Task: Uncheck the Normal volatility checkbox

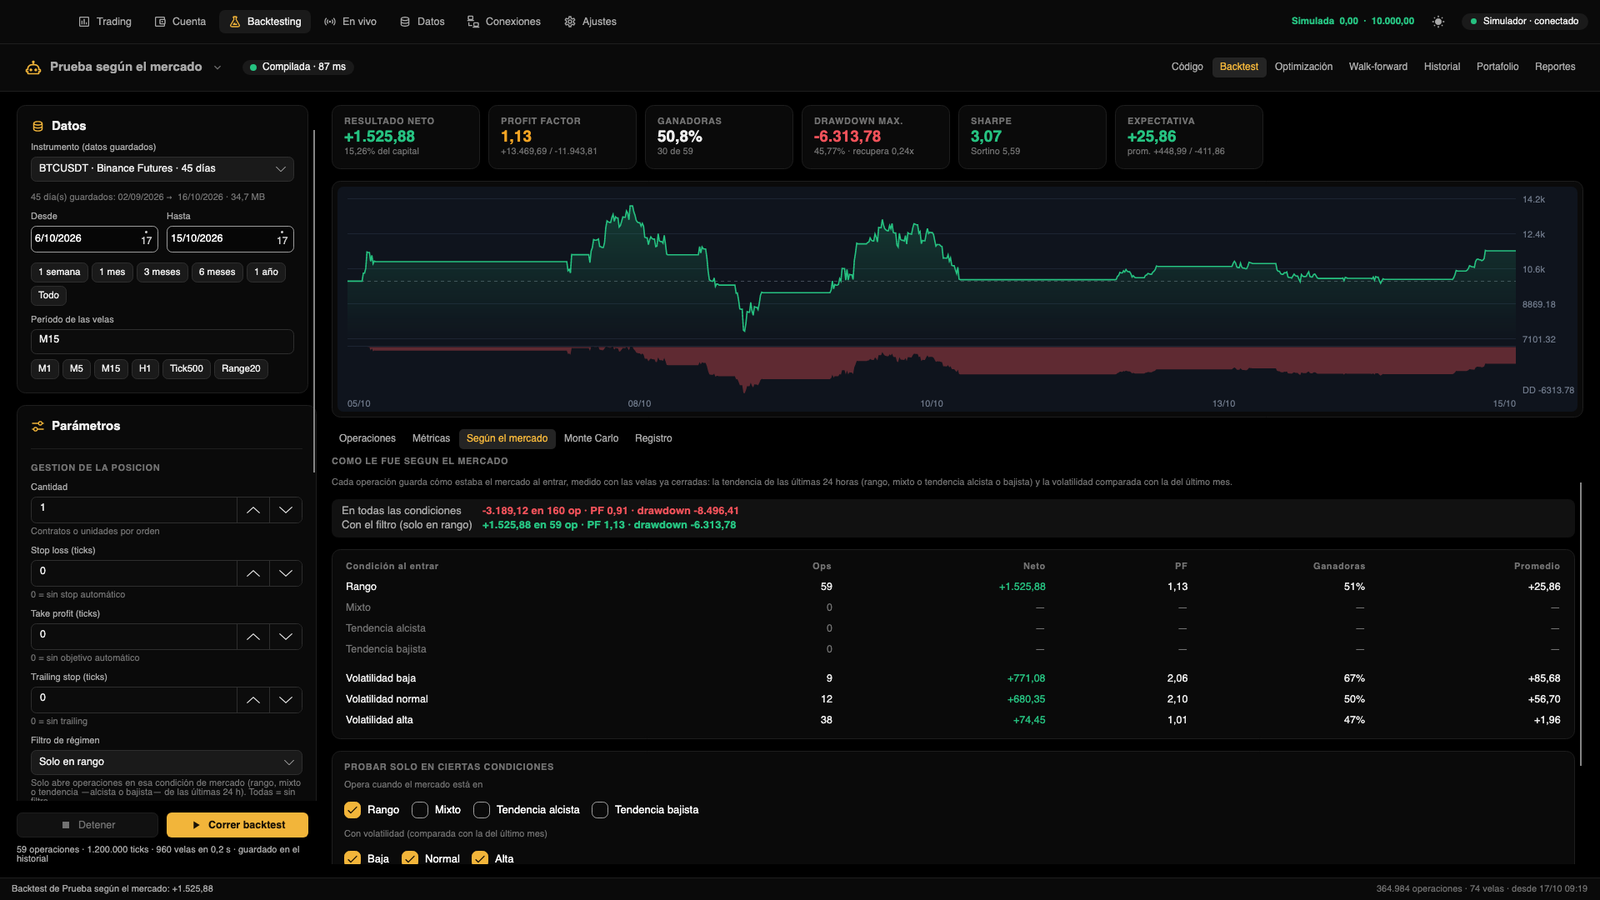Action: point(409,858)
